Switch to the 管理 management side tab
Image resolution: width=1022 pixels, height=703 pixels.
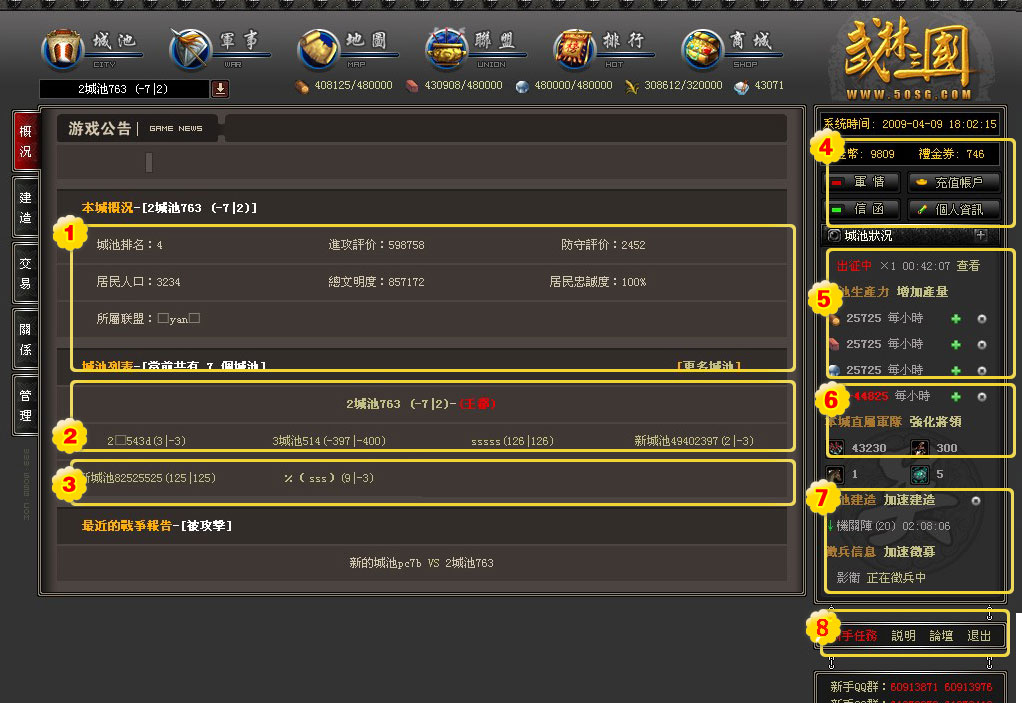[x=25, y=405]
